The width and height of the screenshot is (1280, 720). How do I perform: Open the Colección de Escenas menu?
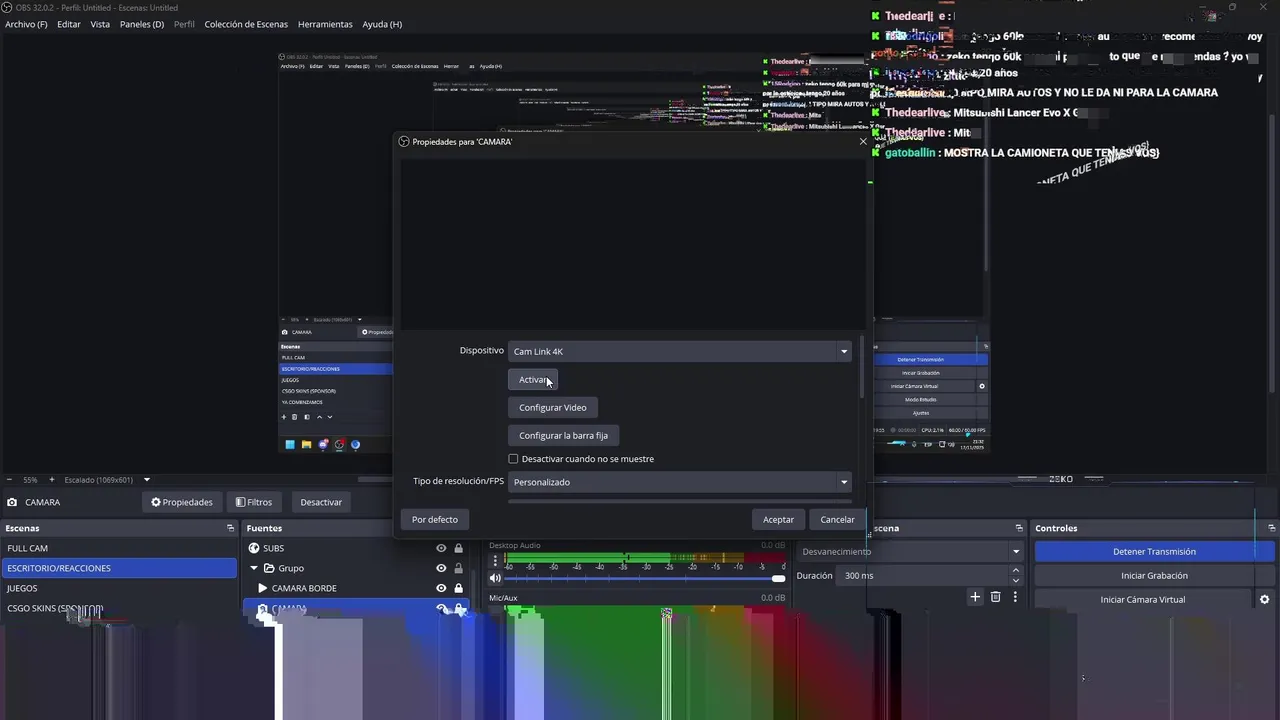pyautogui.click(x=246, y=24)
